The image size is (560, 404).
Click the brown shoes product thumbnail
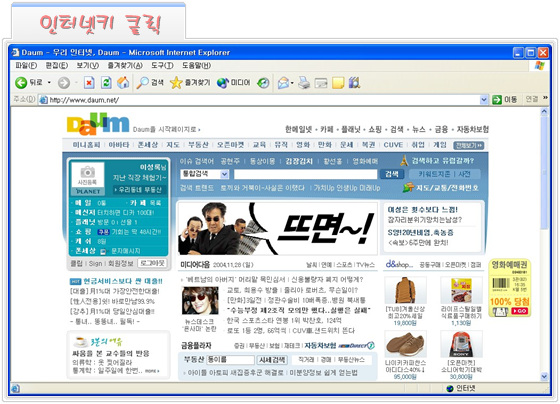[x=405, y=344]
